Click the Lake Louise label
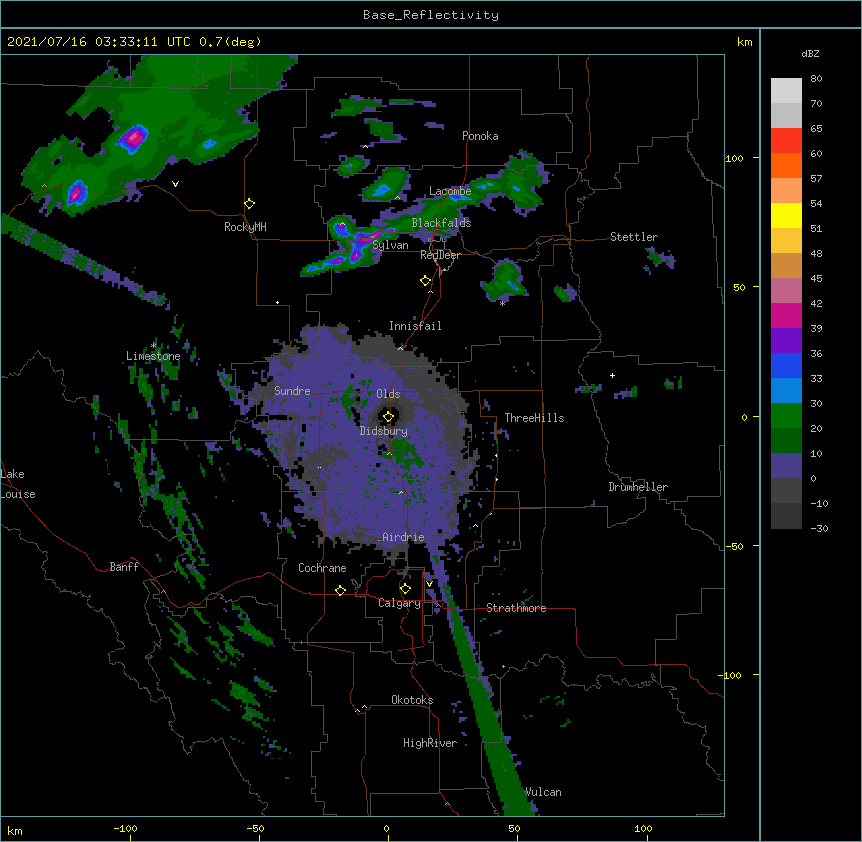The image size is (862, 842). pyautogui.click(x=18, y=484)
